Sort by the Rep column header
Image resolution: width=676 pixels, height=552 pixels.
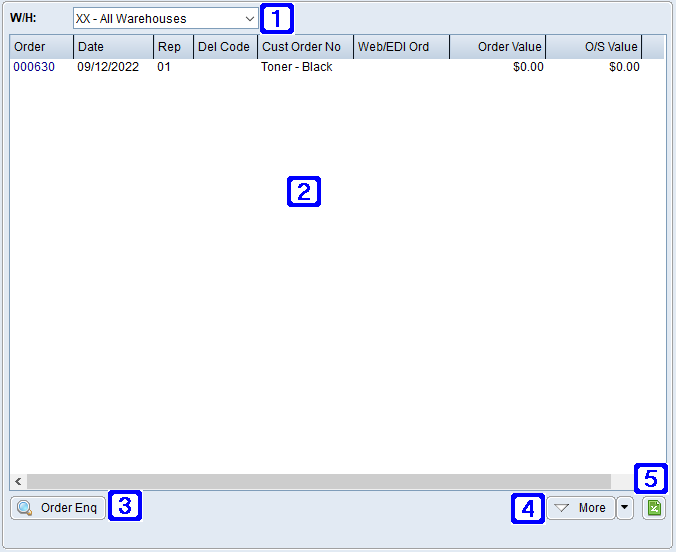173,47
